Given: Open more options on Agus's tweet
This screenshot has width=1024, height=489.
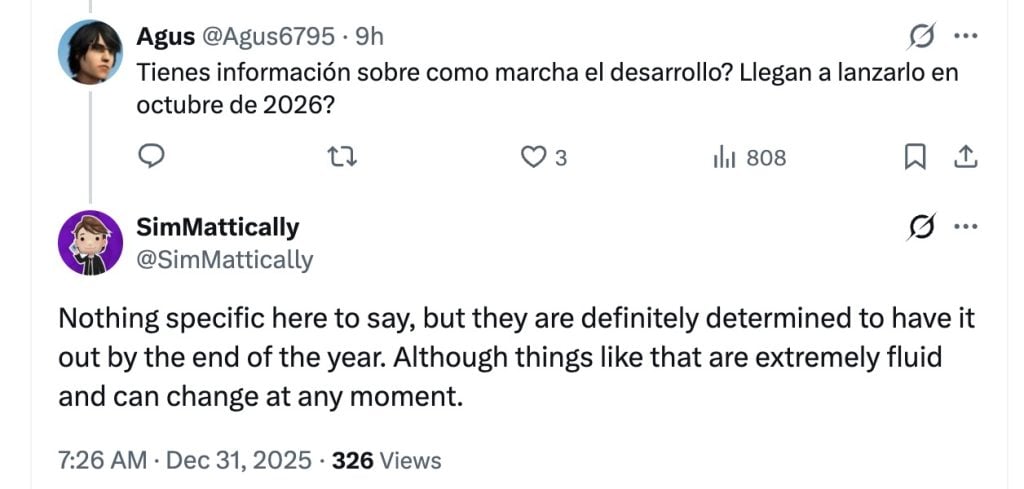Looking at the screenshot, I should tap(965, 37).
